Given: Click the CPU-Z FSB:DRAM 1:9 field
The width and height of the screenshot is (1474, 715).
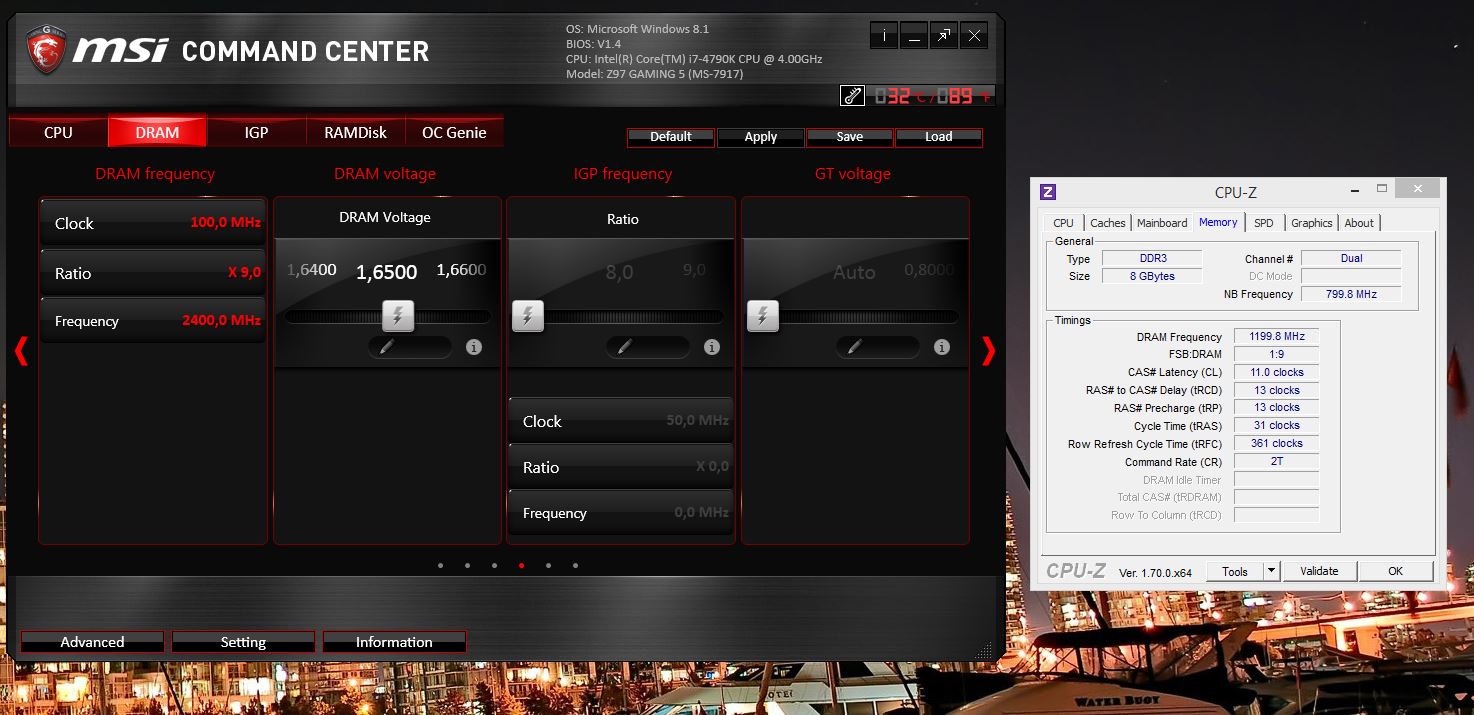Looking at the screenshot, I should pos(1276,354).
